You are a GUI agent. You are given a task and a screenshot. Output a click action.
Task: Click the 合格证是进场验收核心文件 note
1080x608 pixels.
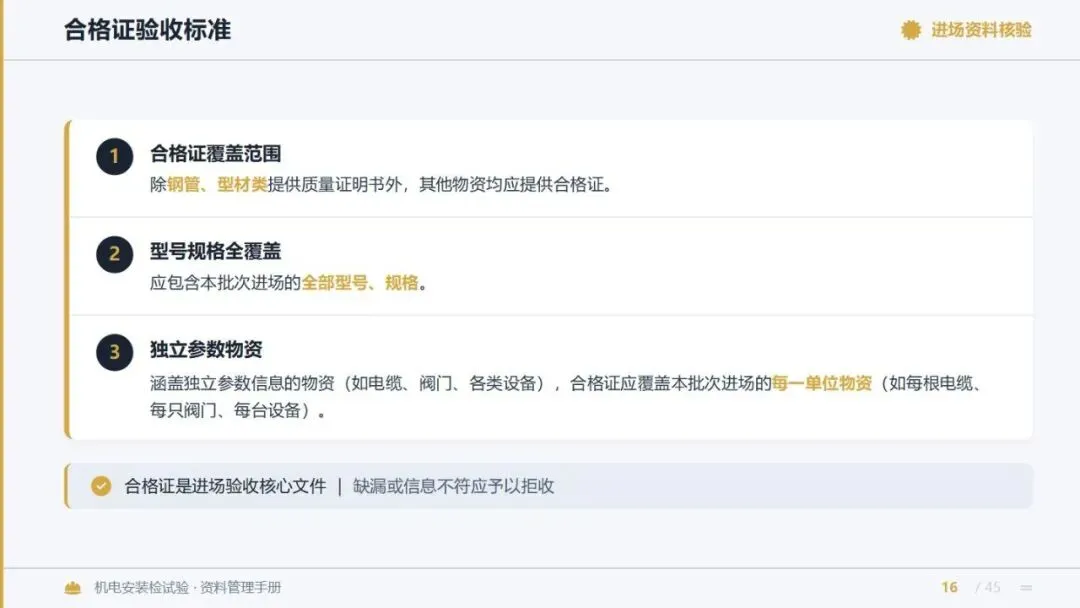225,486
